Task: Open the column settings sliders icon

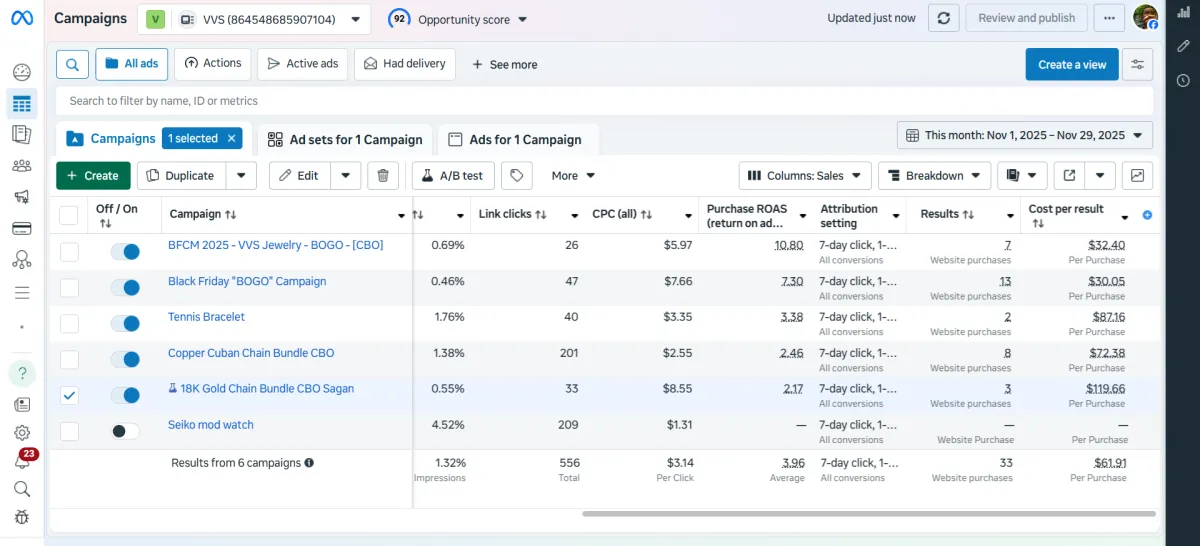Action: coord(1137,64)
